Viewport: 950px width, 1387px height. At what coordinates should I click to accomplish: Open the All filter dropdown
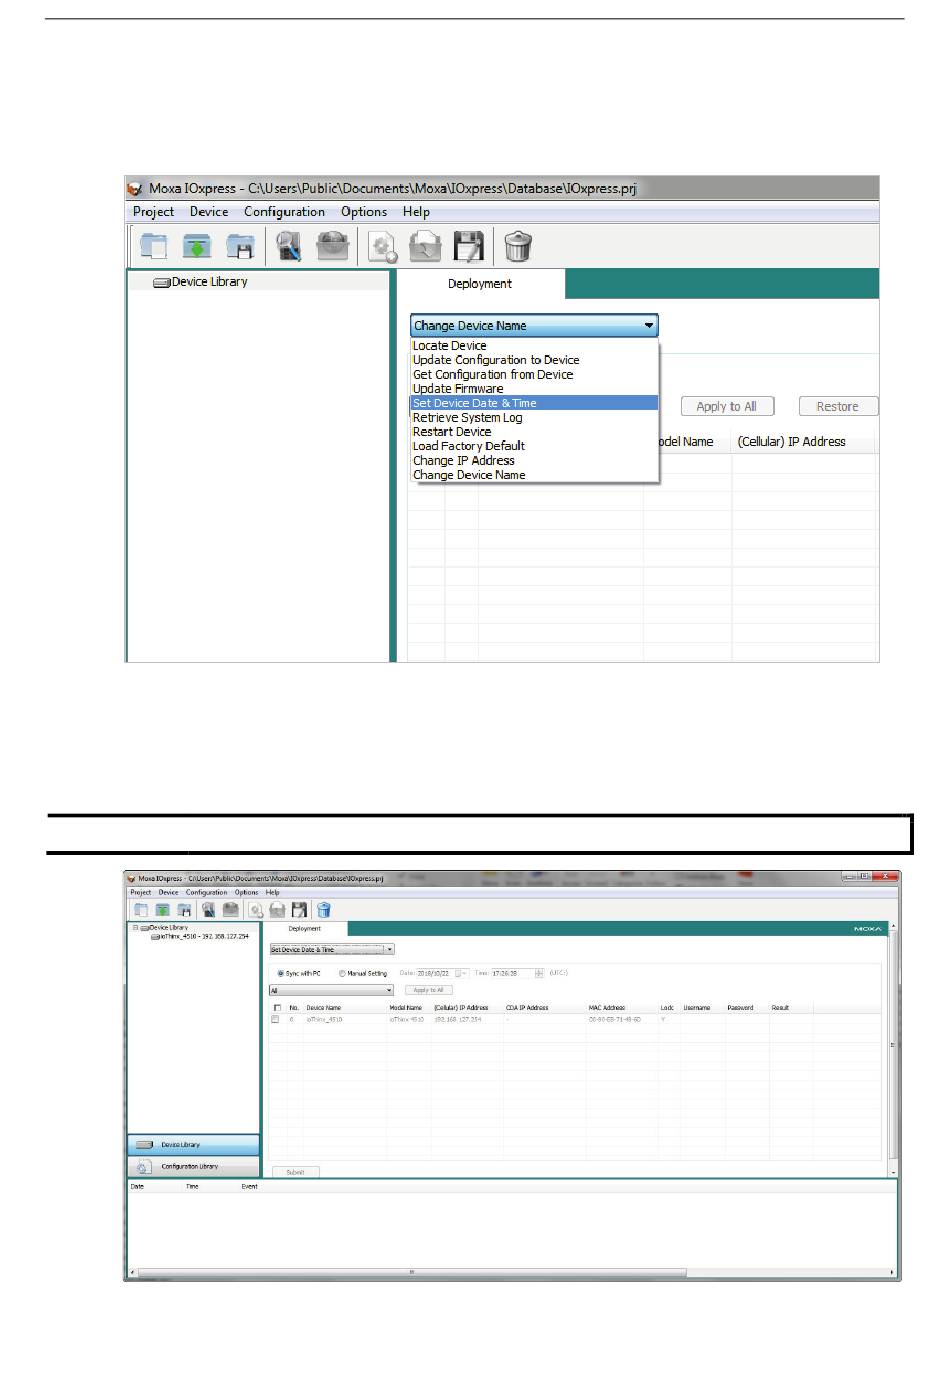332,990
